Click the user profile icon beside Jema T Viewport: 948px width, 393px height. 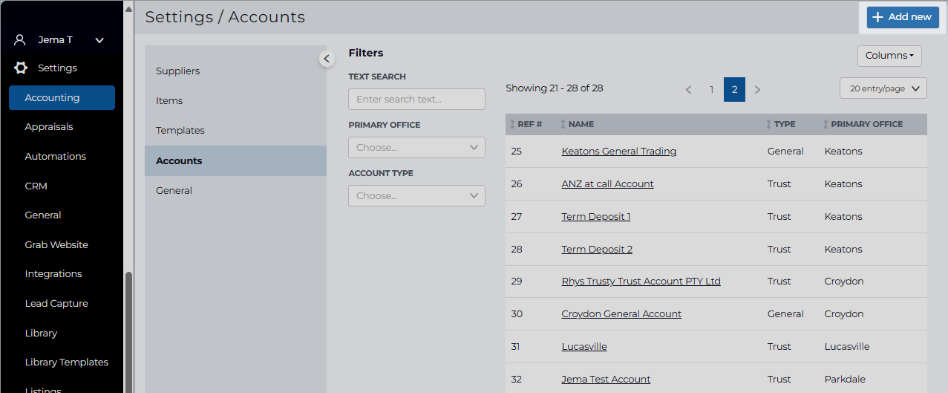pyautogui.click(x=20, y=40)
